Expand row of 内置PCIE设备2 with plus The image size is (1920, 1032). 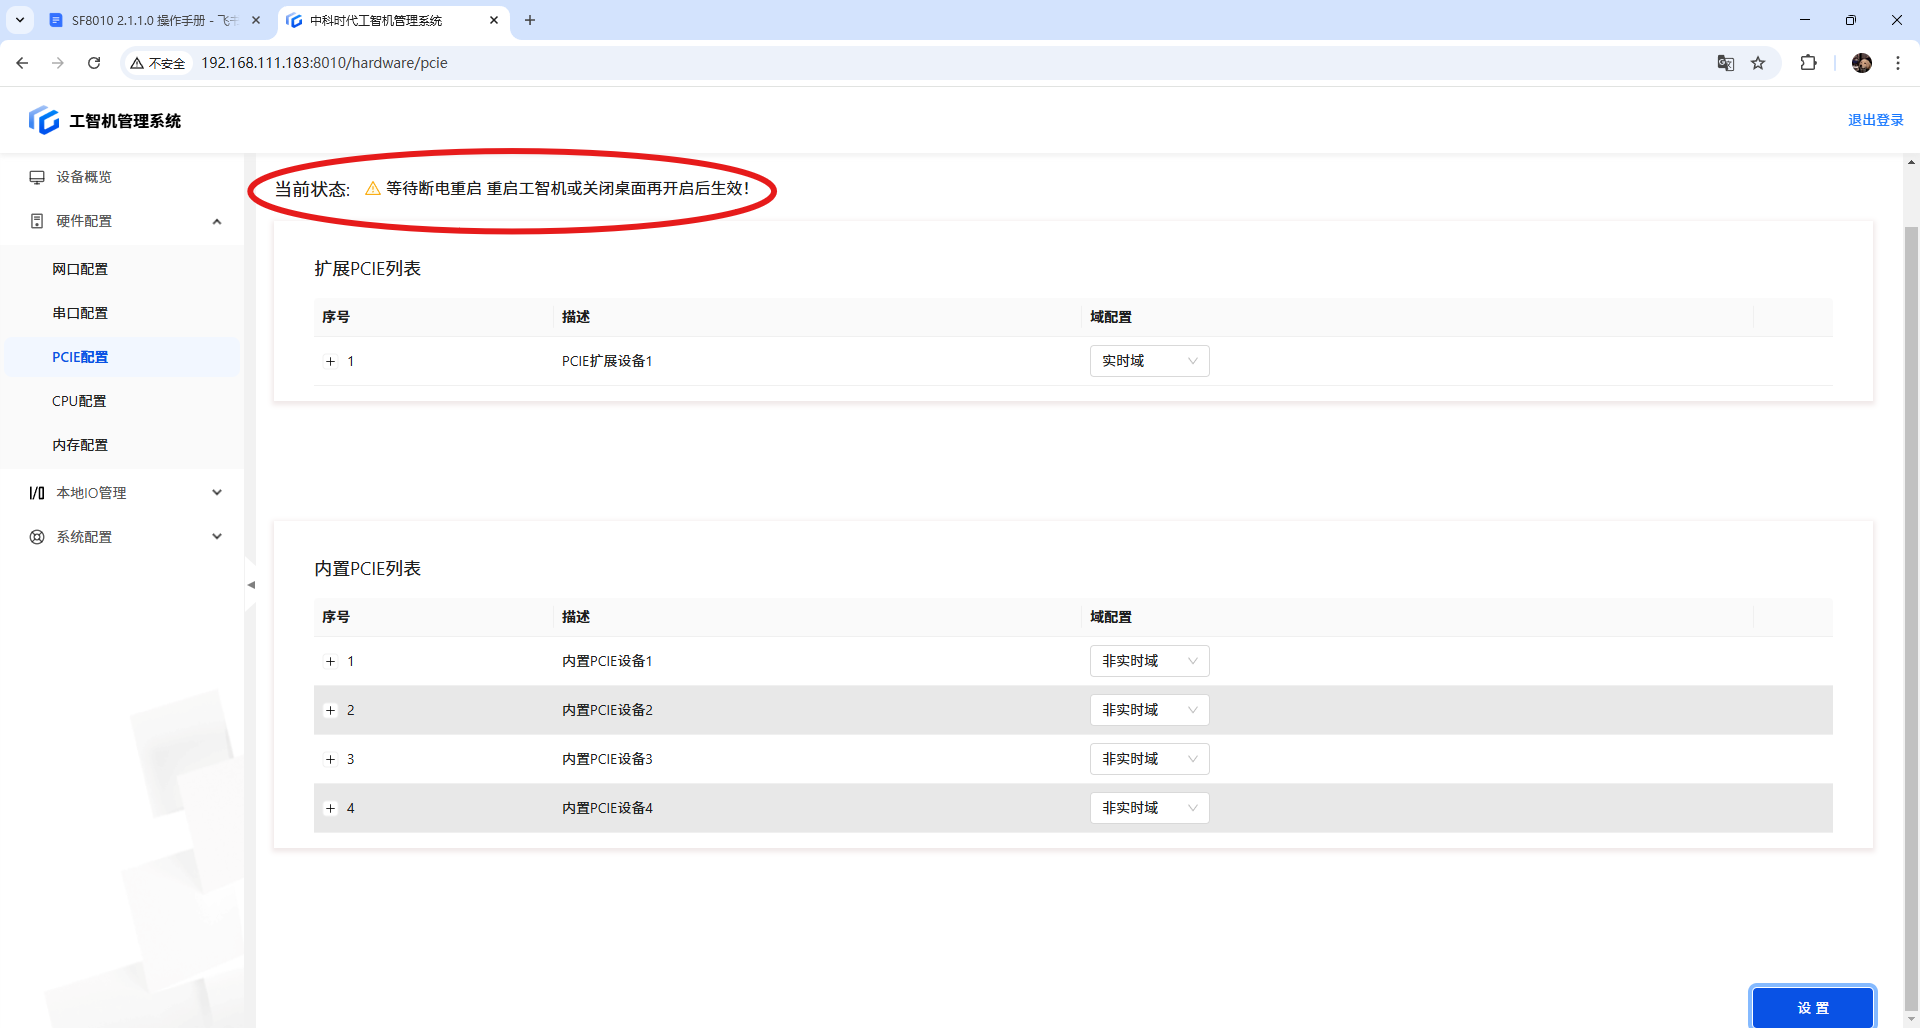[330, 711]
